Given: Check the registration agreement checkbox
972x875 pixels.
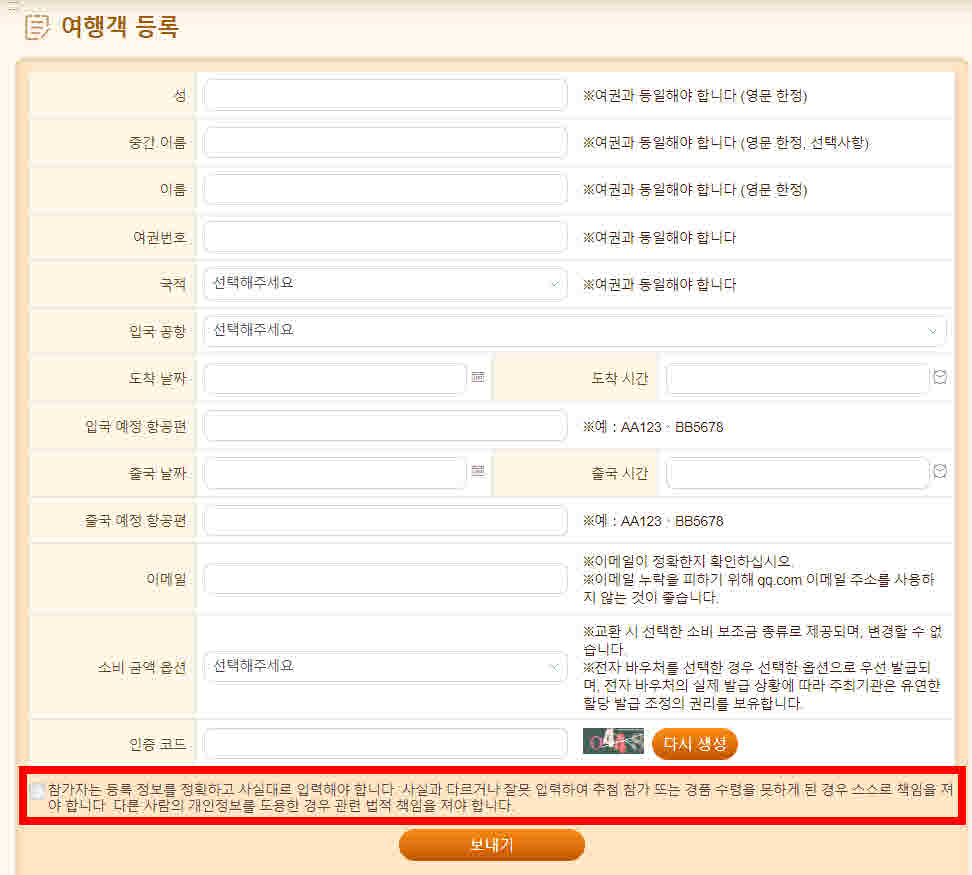Looking at the screenshot, I should coord(38,789).
